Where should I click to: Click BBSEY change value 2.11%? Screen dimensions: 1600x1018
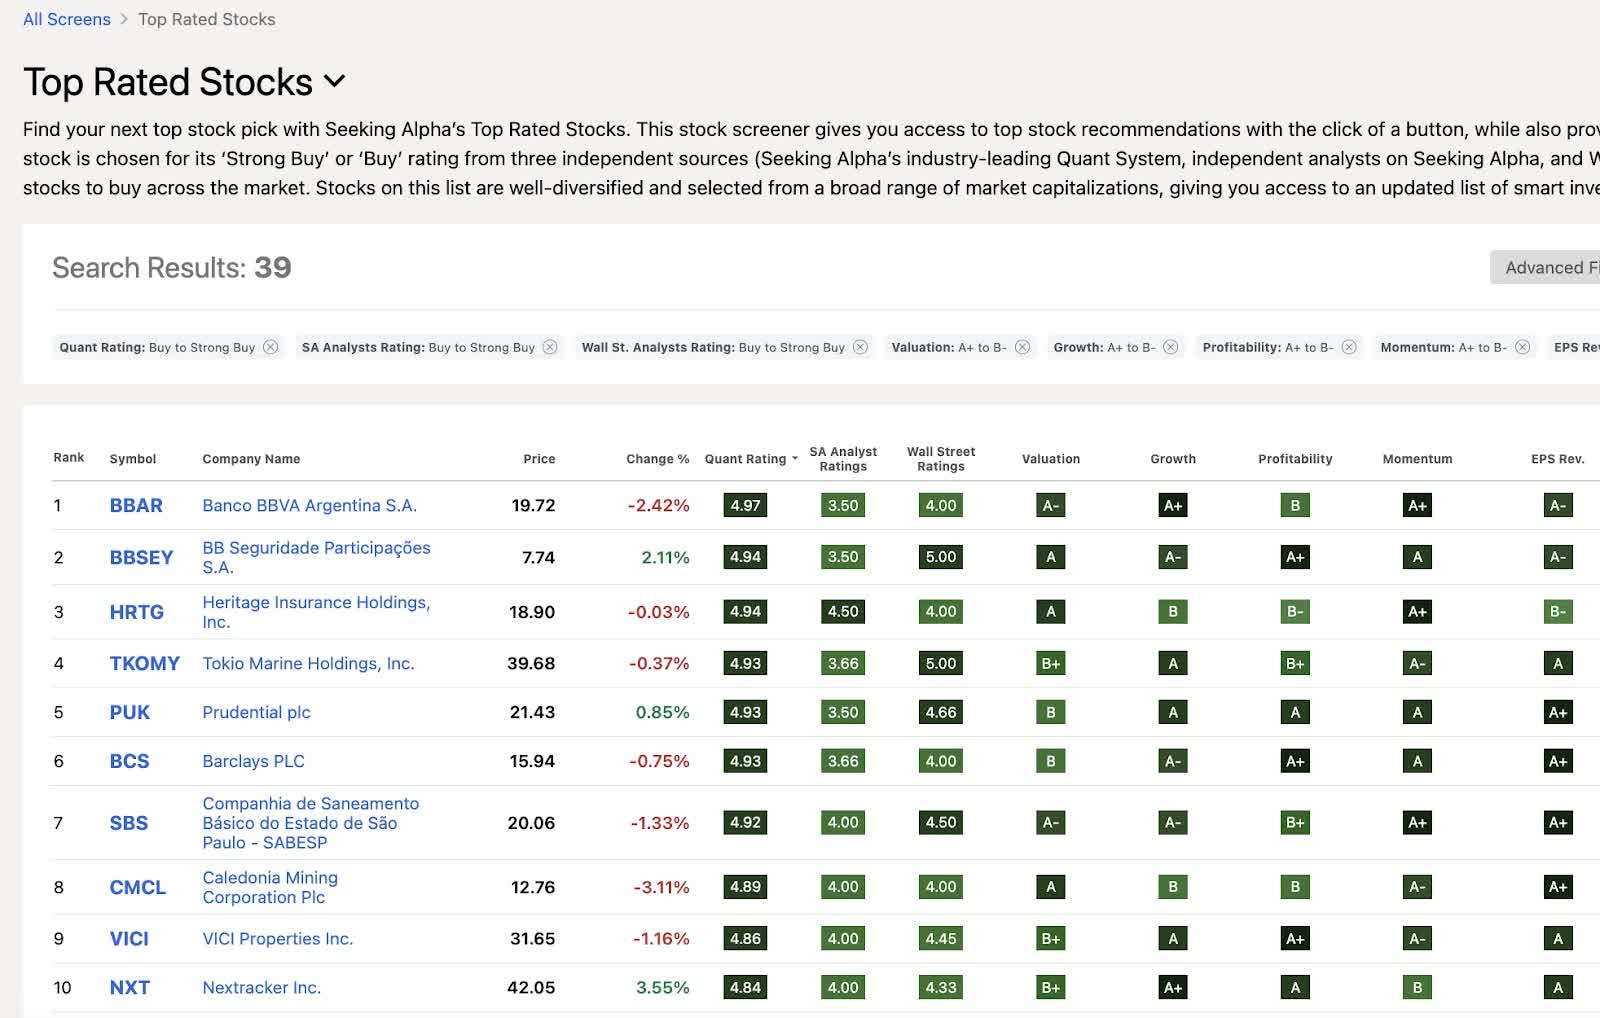pos(665,557)
